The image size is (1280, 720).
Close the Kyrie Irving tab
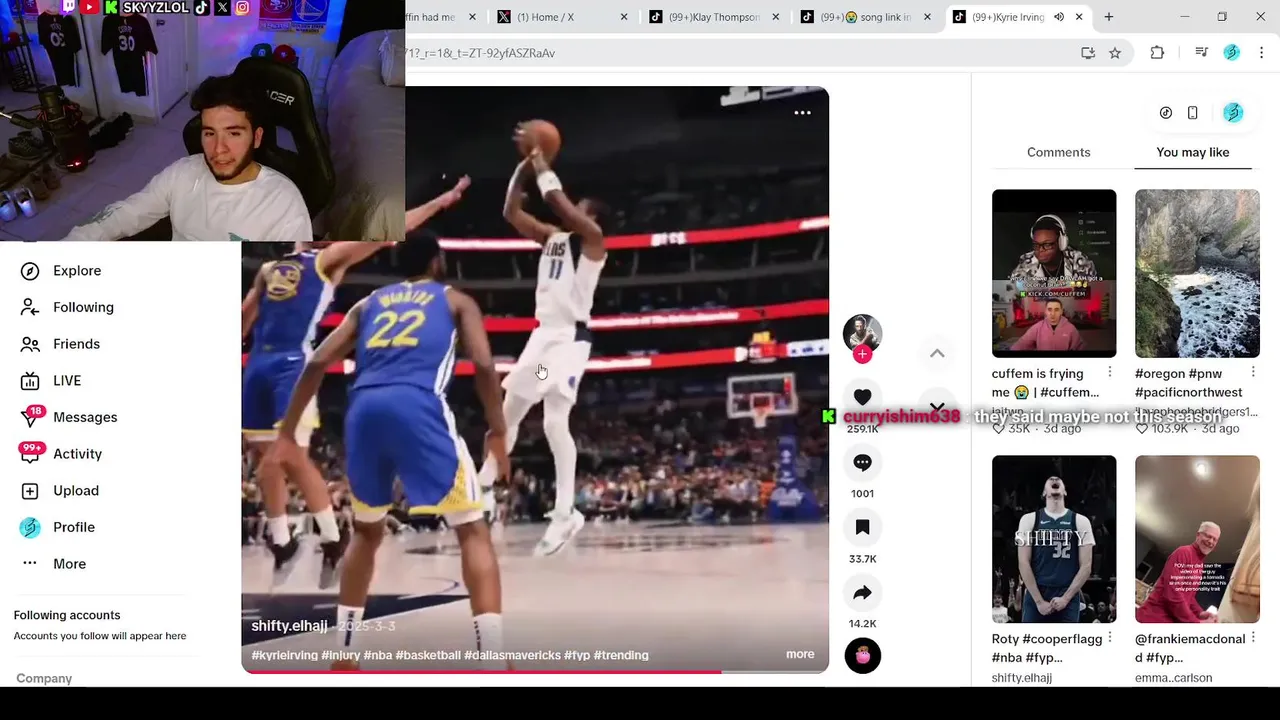tap(1079, 17)
